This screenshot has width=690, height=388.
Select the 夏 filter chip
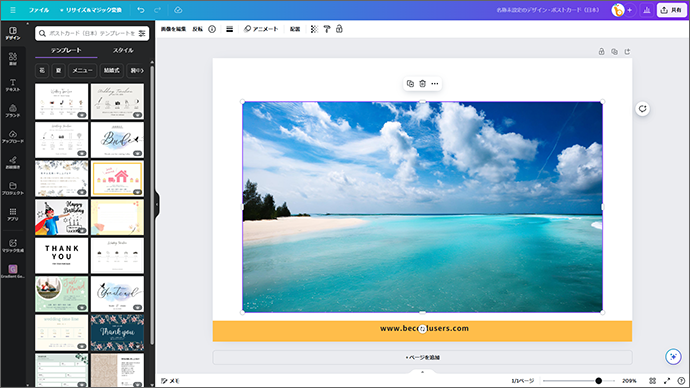pos(59,70)
